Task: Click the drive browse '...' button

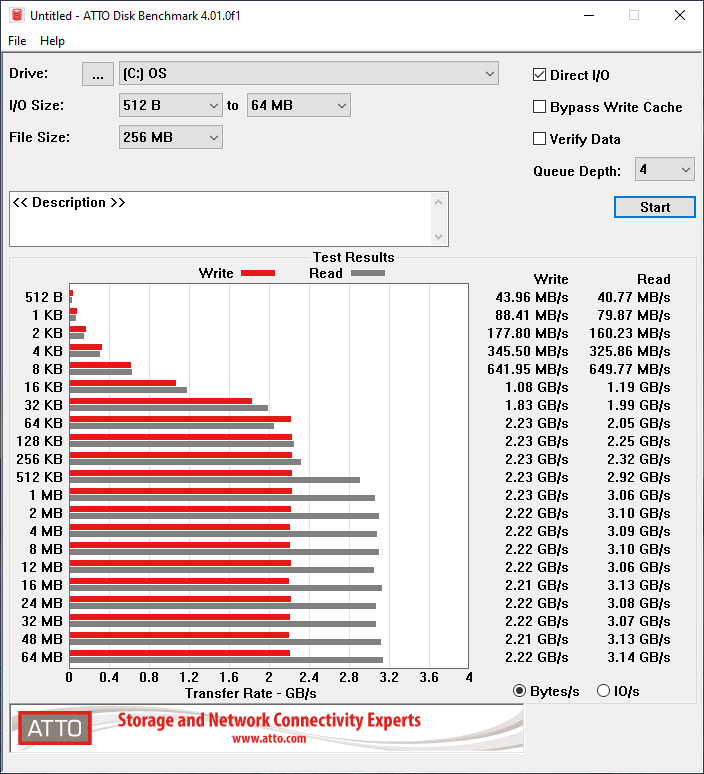Action: (x=98, y=74)
